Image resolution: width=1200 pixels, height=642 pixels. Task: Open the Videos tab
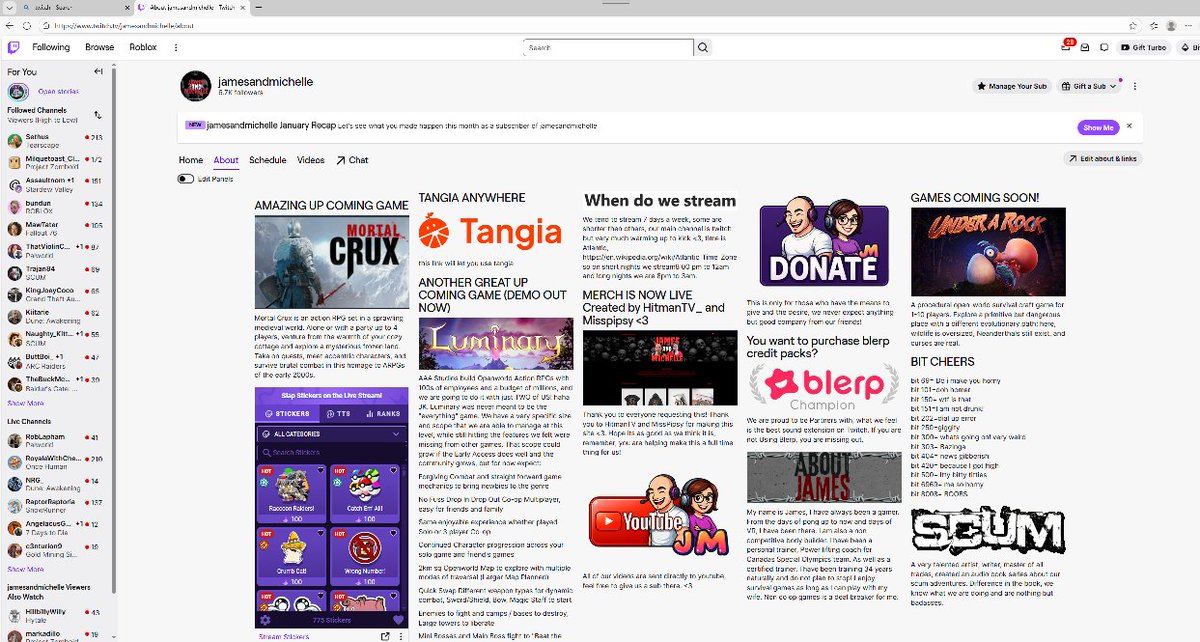311,160
